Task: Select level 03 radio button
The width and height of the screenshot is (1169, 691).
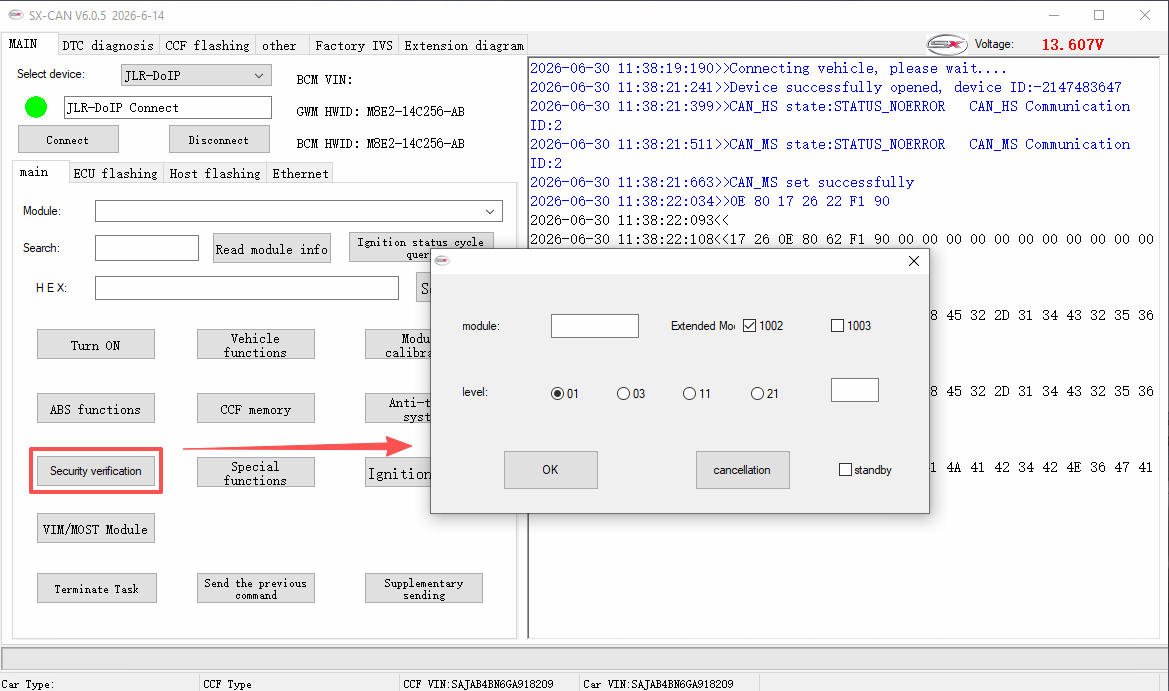Action: coord(623,394)
